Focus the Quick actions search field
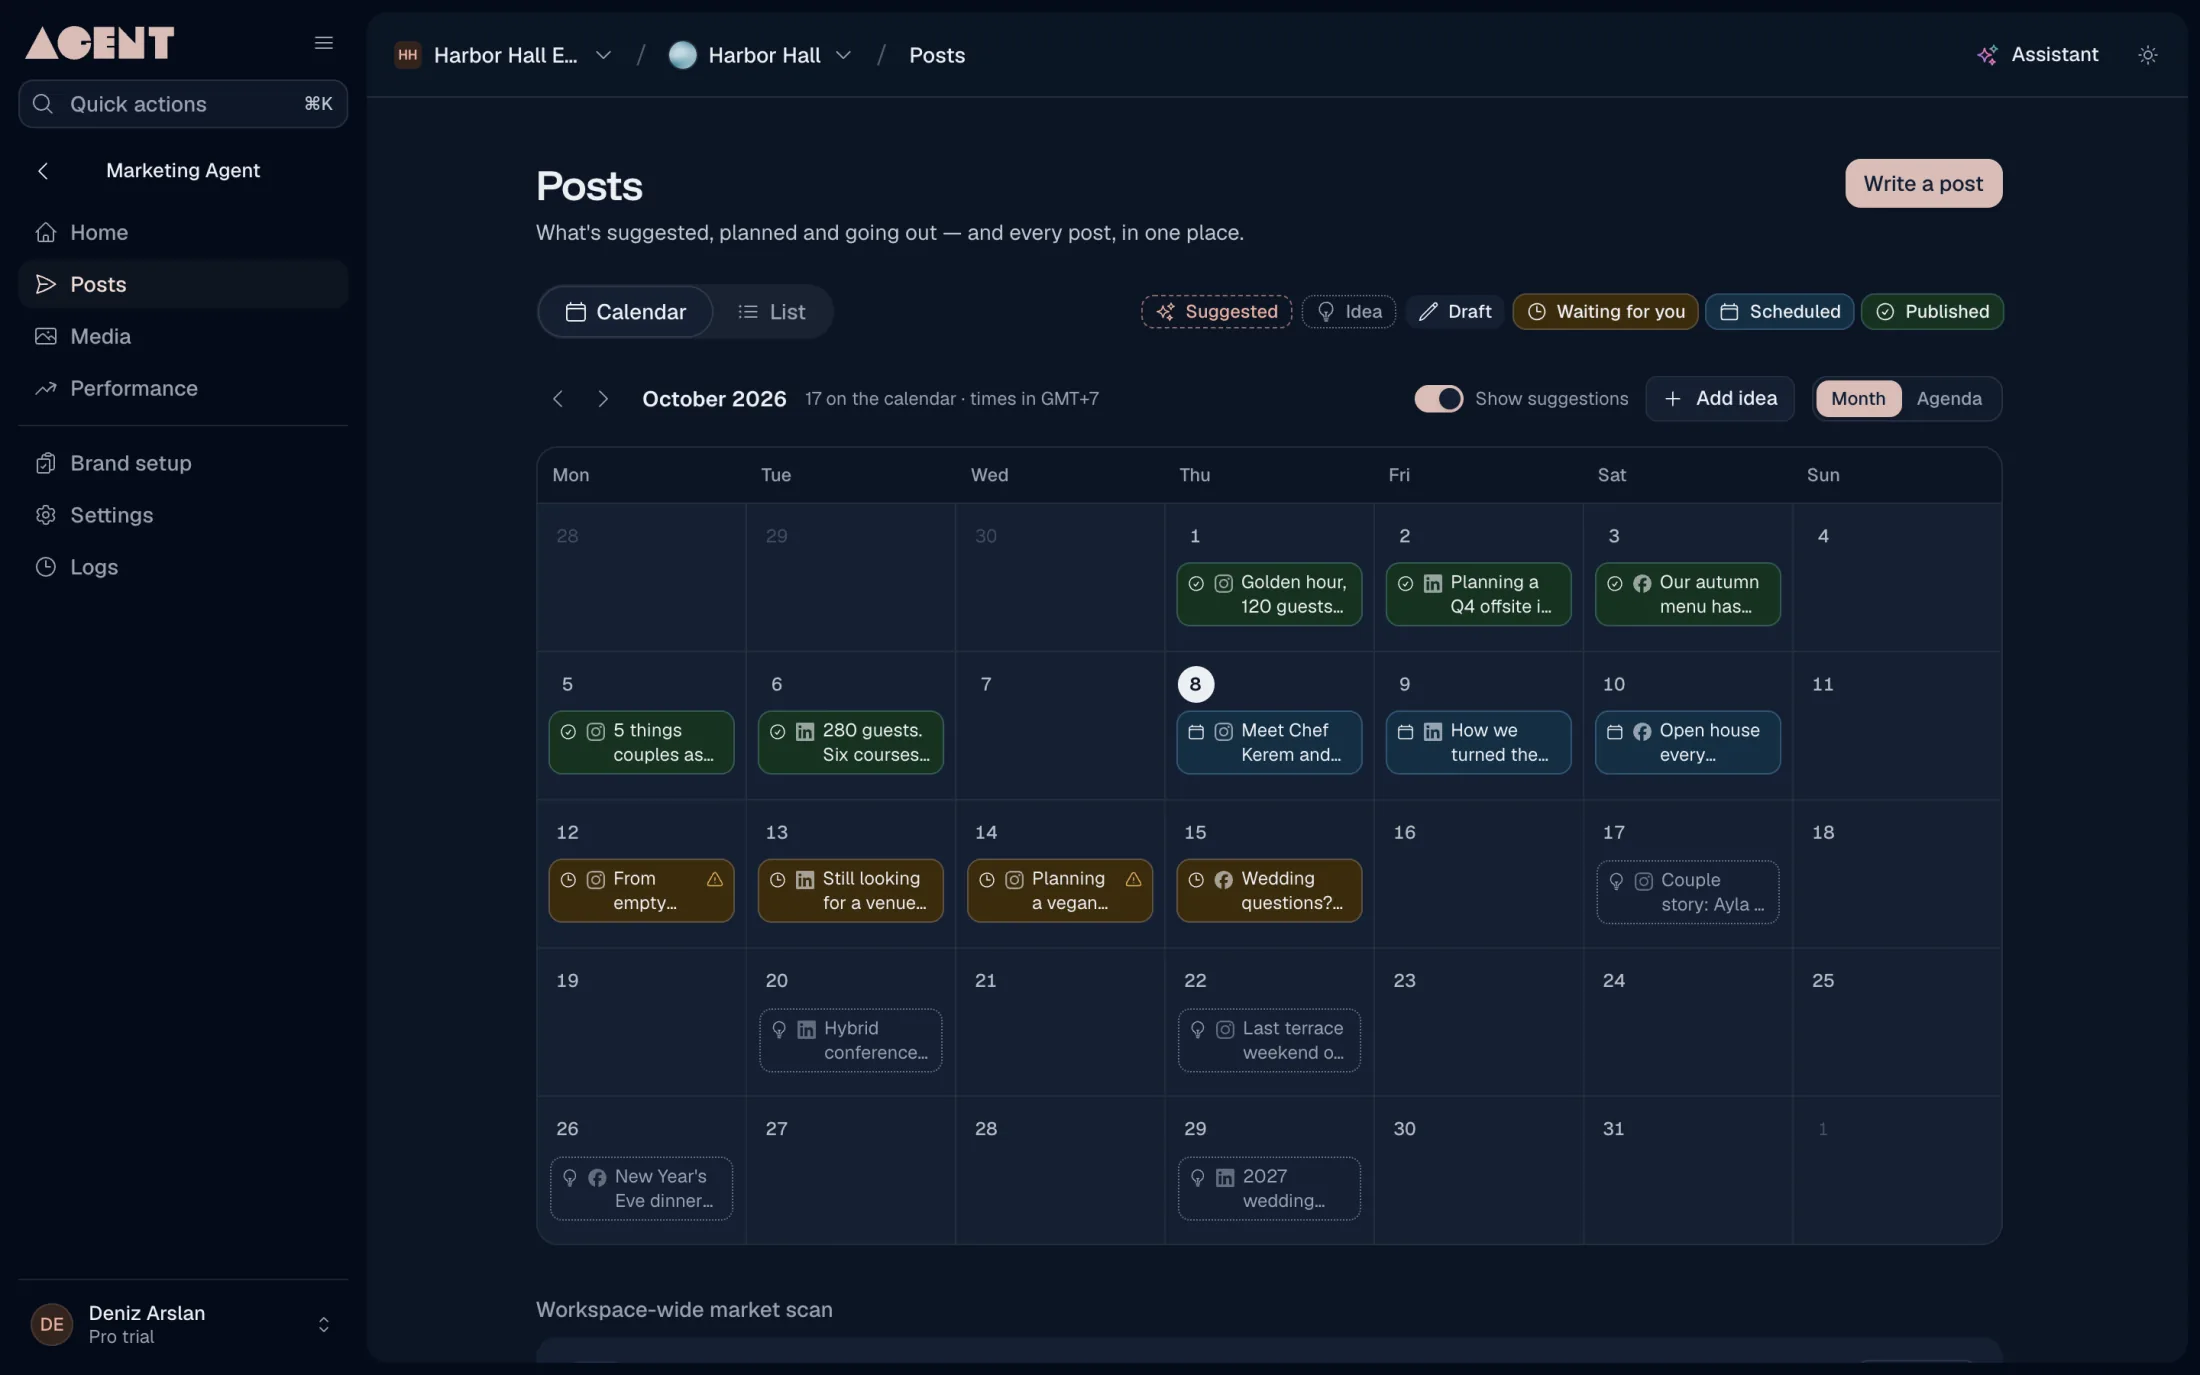 (183, 104)
